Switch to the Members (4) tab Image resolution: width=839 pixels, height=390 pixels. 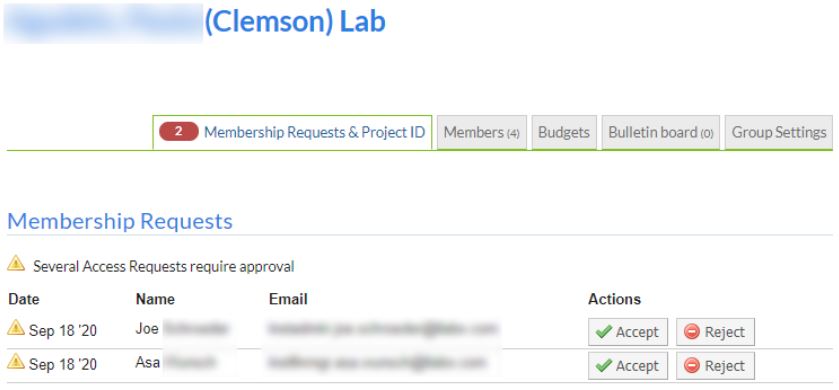[482, 133]
